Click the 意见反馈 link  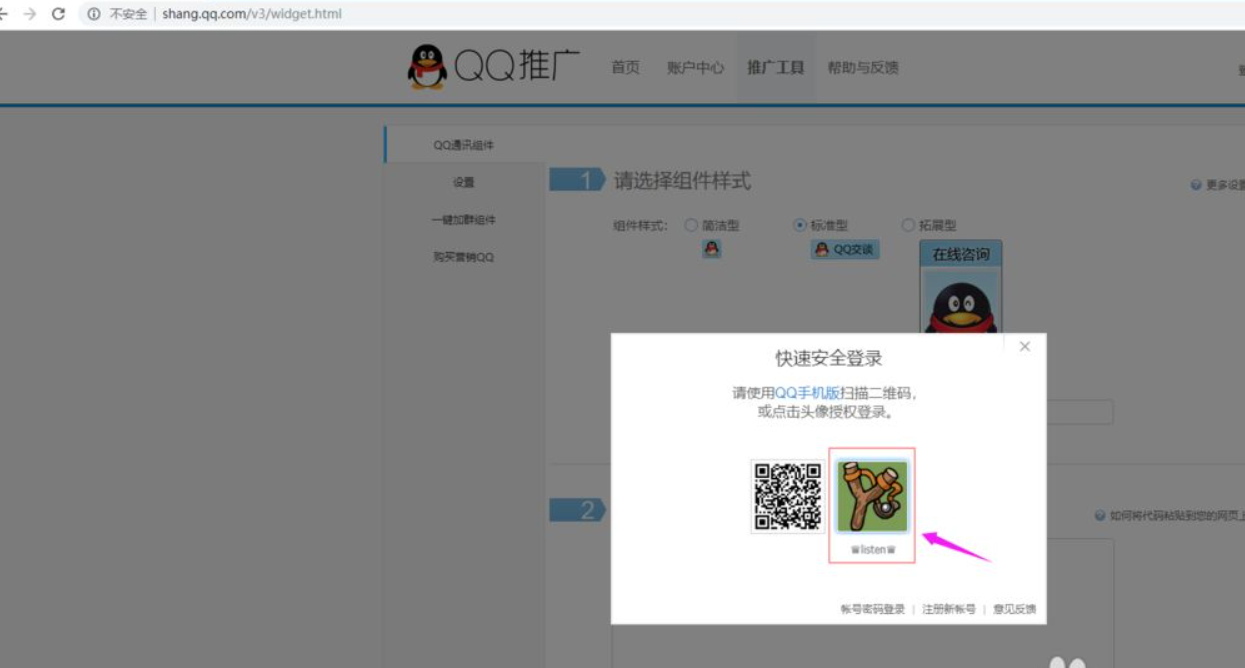click(x=1014, y=609)
